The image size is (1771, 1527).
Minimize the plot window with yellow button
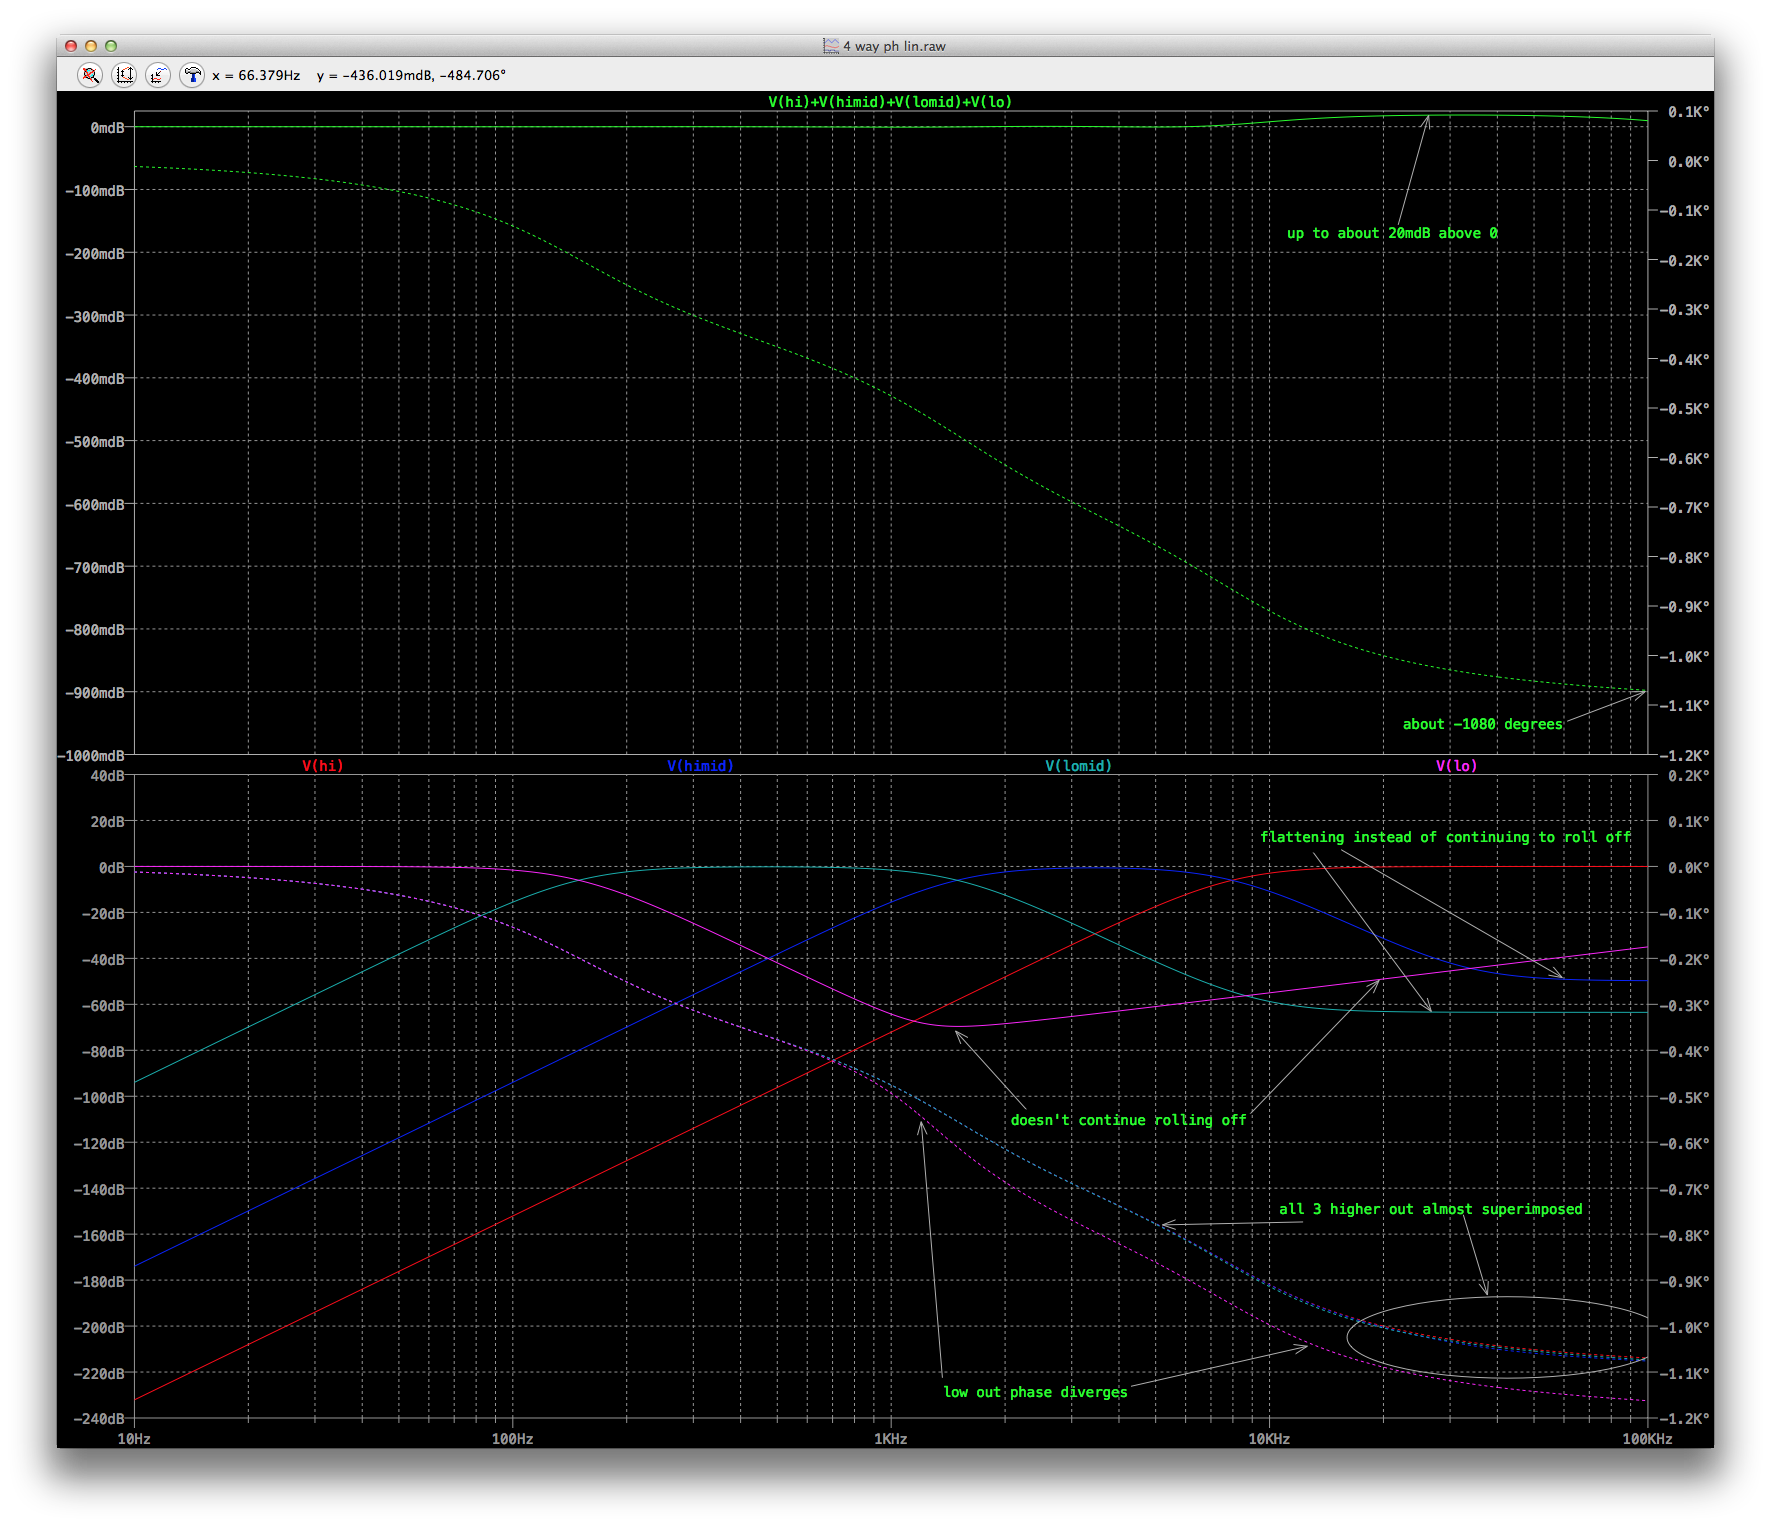click(x=91, y=46)
